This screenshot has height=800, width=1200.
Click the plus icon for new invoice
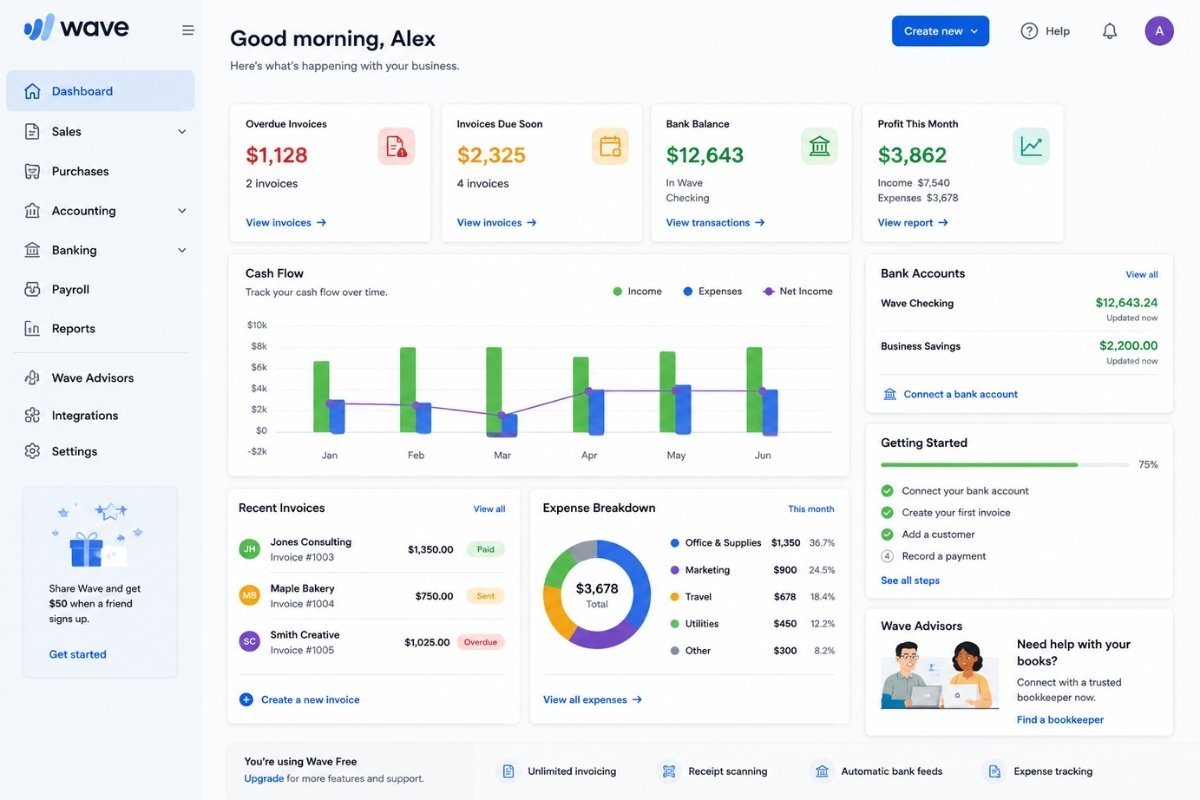click(x=246, y=699)
